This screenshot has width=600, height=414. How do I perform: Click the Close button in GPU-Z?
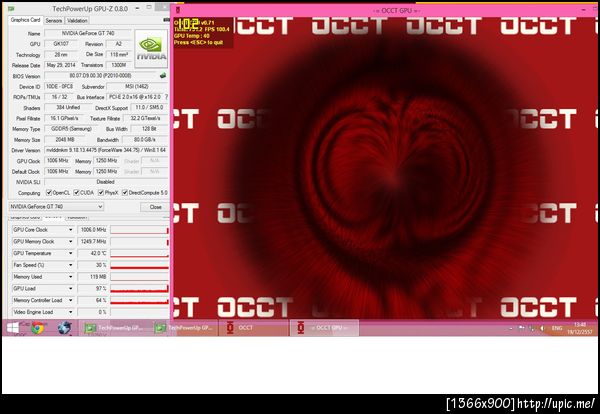pos(155,207)
